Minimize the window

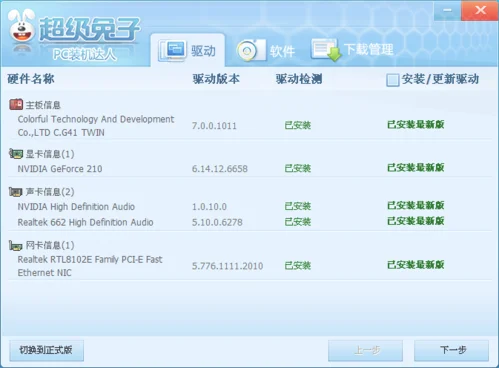tap(447, 10)
